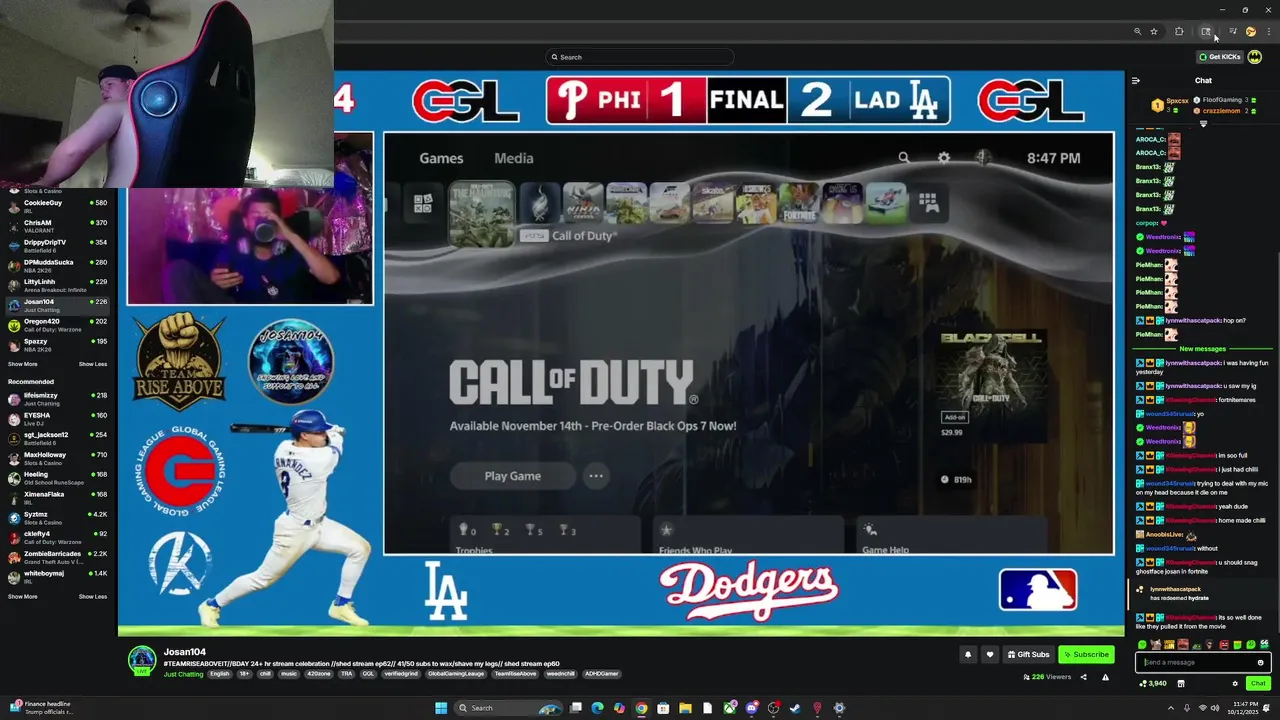Viewport: 1280px width, 720px height.
Task: Click the 3,940 channel points balance
Action: click(x=1153, y=684)
